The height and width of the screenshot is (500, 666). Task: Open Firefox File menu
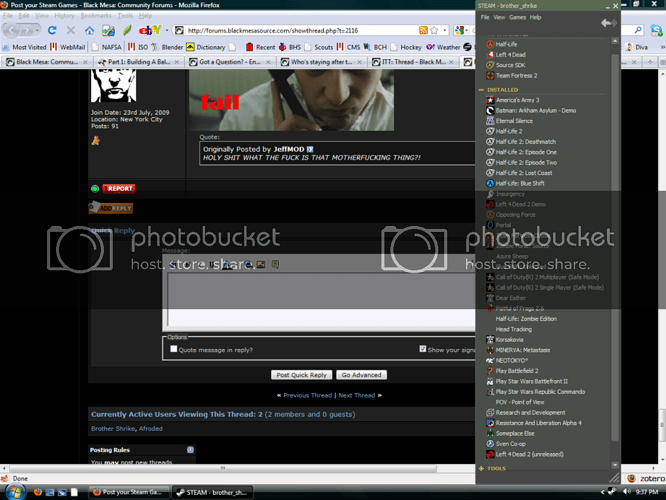click(x=8, y=16)
